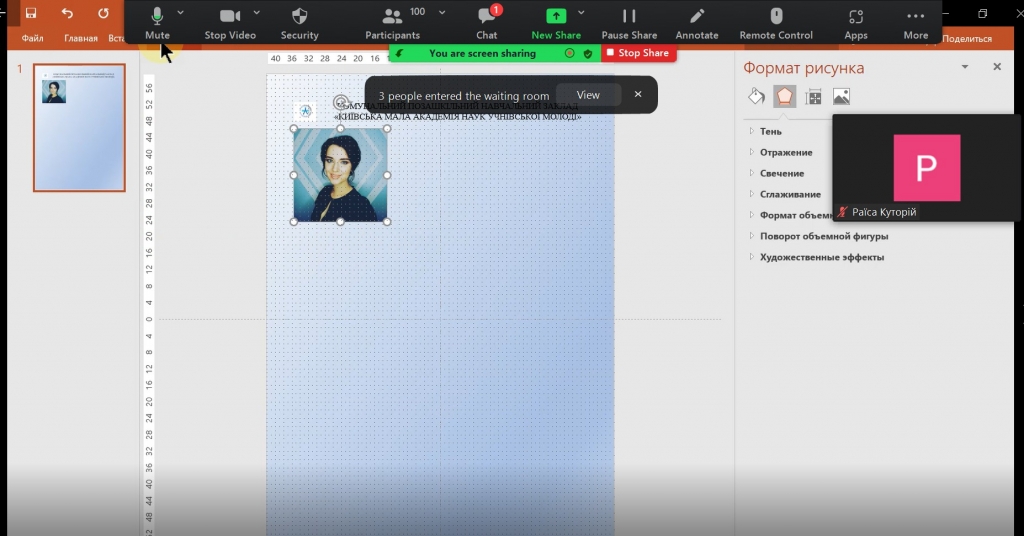Click the Поделиться button
Screen dimensions: 1024x536
(x=967, y=39)
